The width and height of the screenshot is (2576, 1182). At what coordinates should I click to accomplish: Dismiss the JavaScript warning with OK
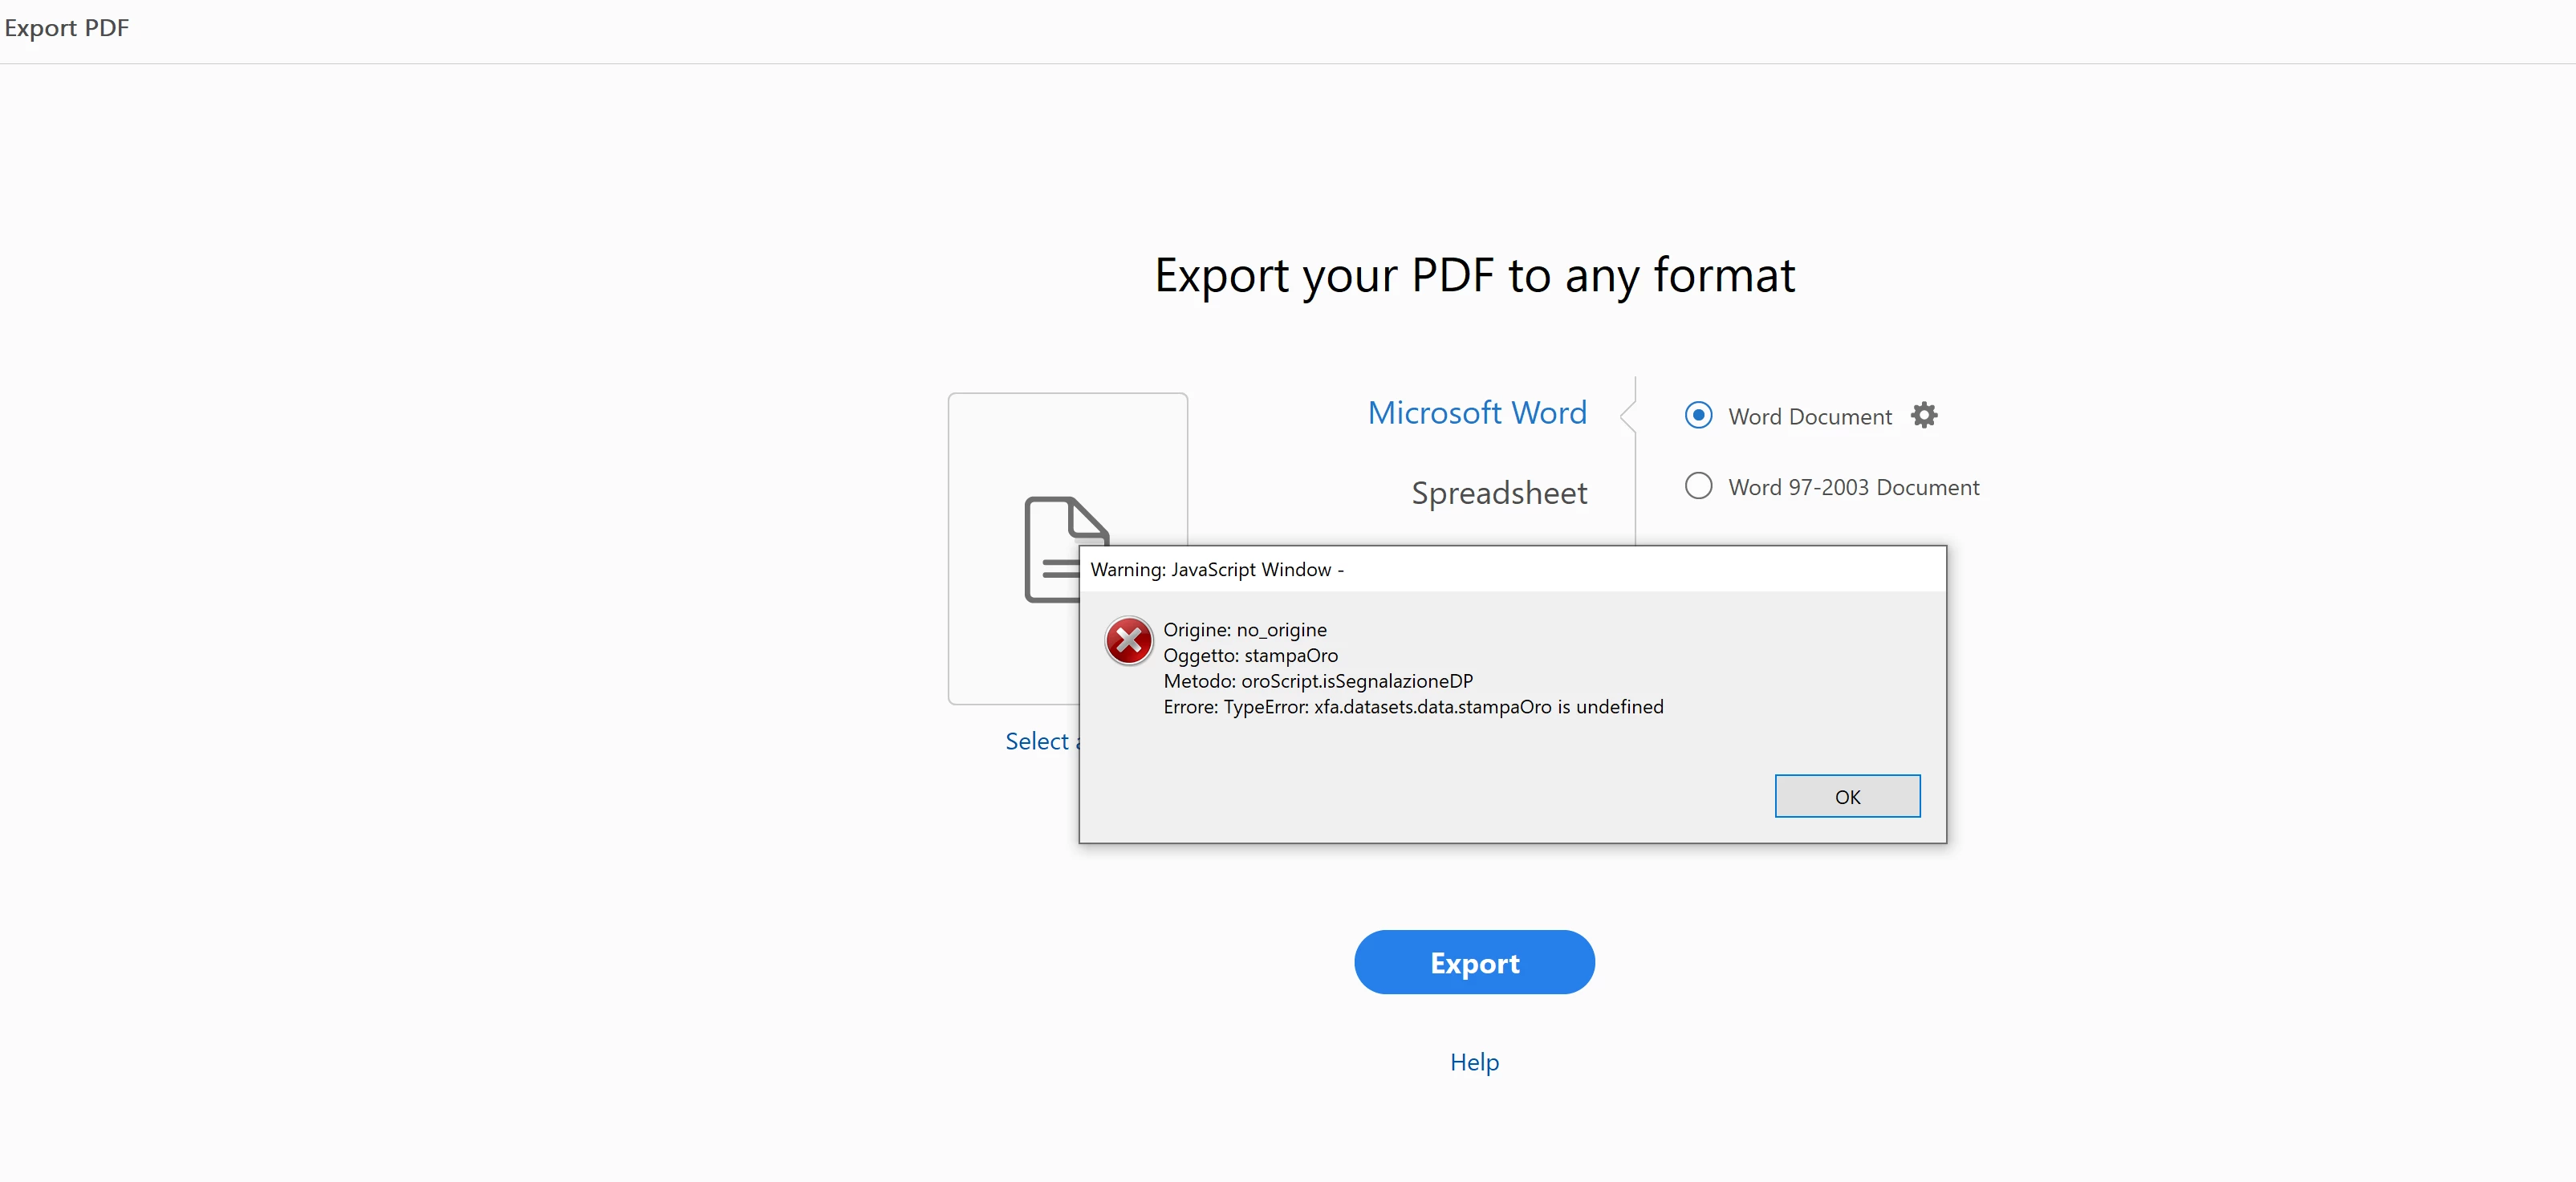pyautogui.click(x=1846, y=796)
